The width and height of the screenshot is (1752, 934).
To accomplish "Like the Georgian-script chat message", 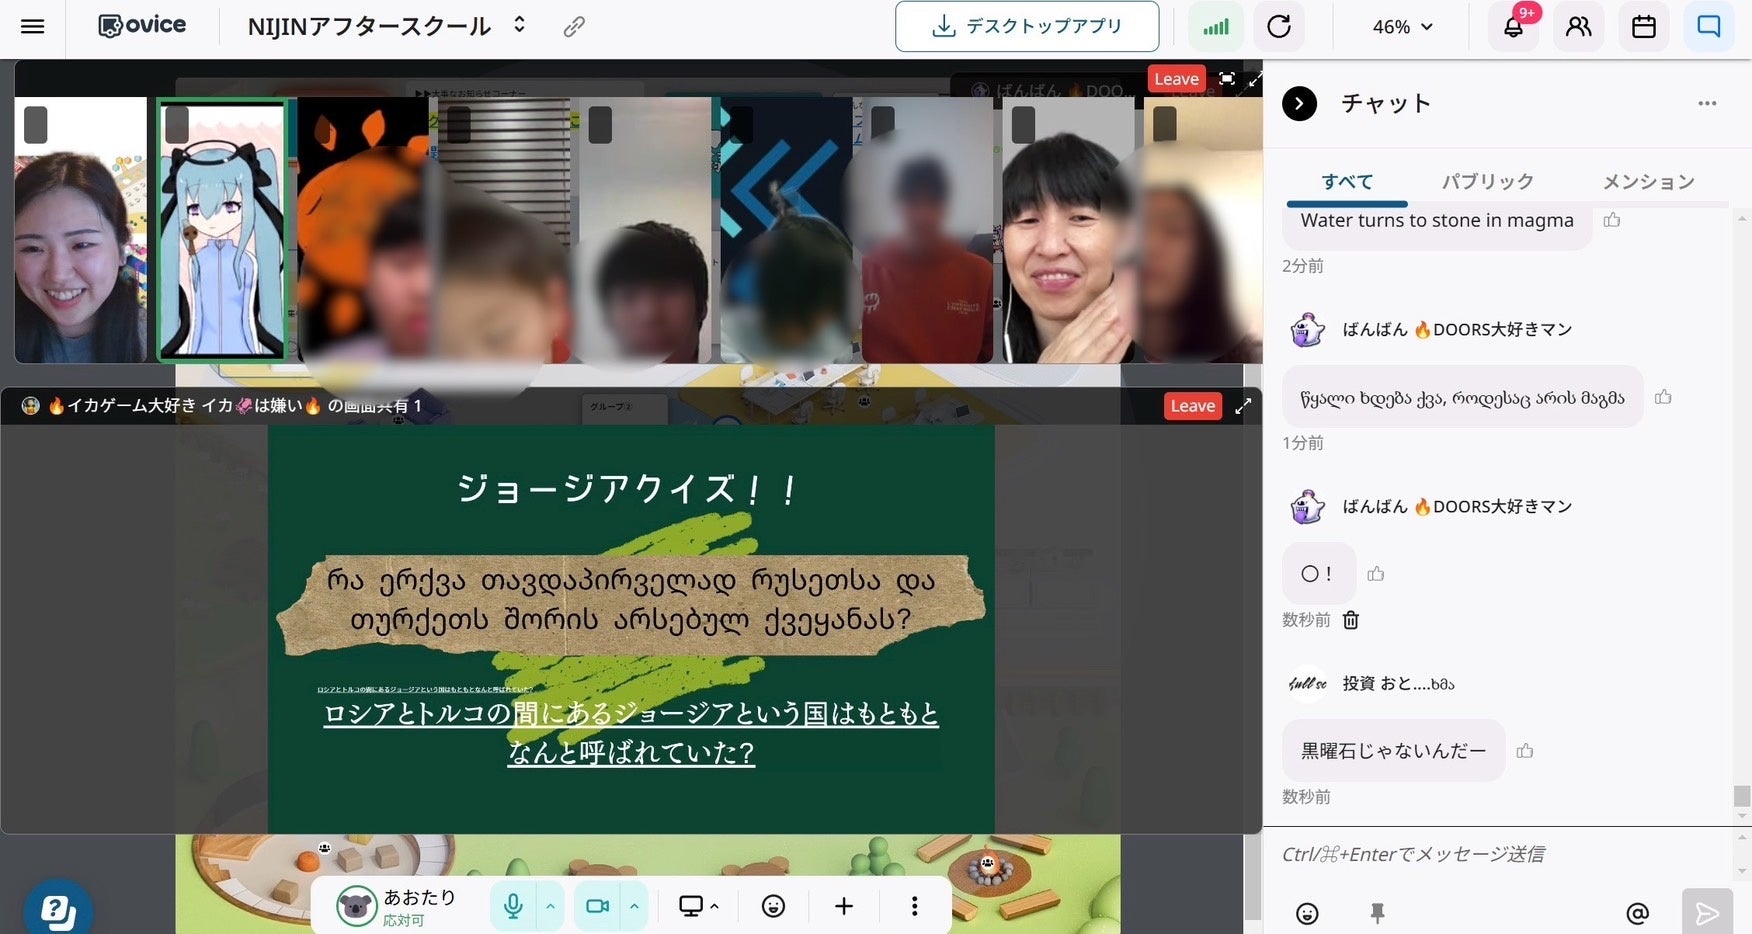I will tap(1663, 397).
